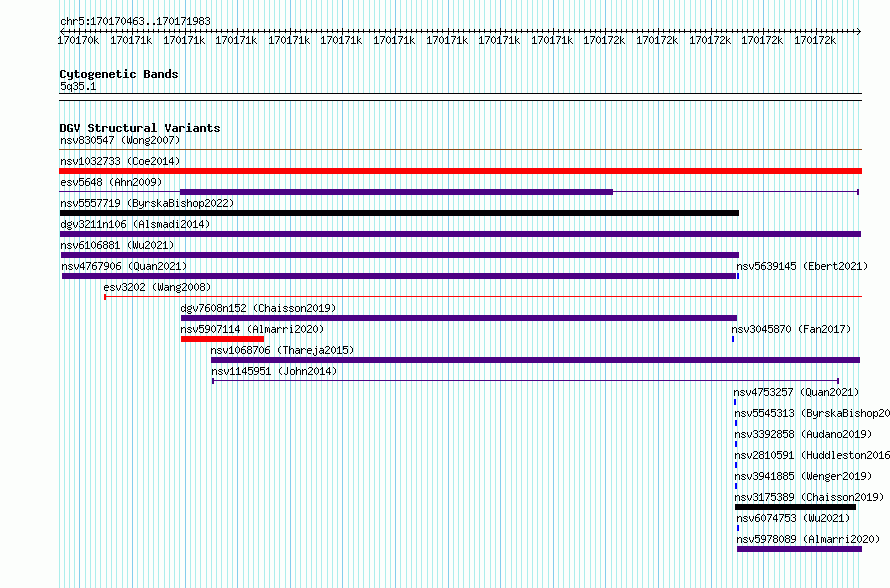Click the nsv6106881 purple bar

(399, 255)
